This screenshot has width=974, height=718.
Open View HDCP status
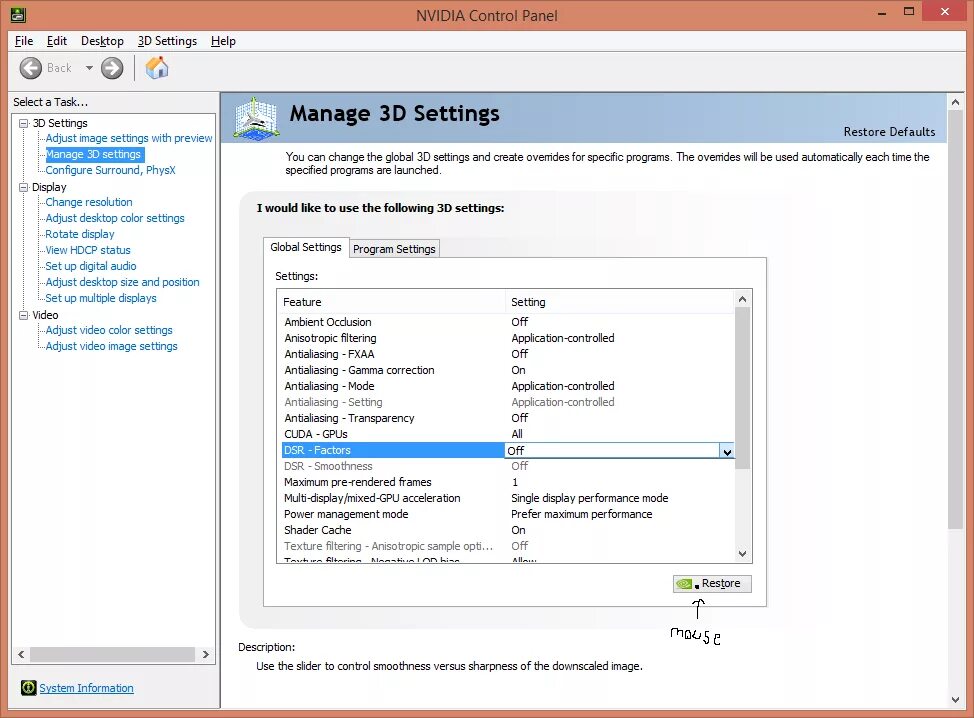tap(88, 250)
